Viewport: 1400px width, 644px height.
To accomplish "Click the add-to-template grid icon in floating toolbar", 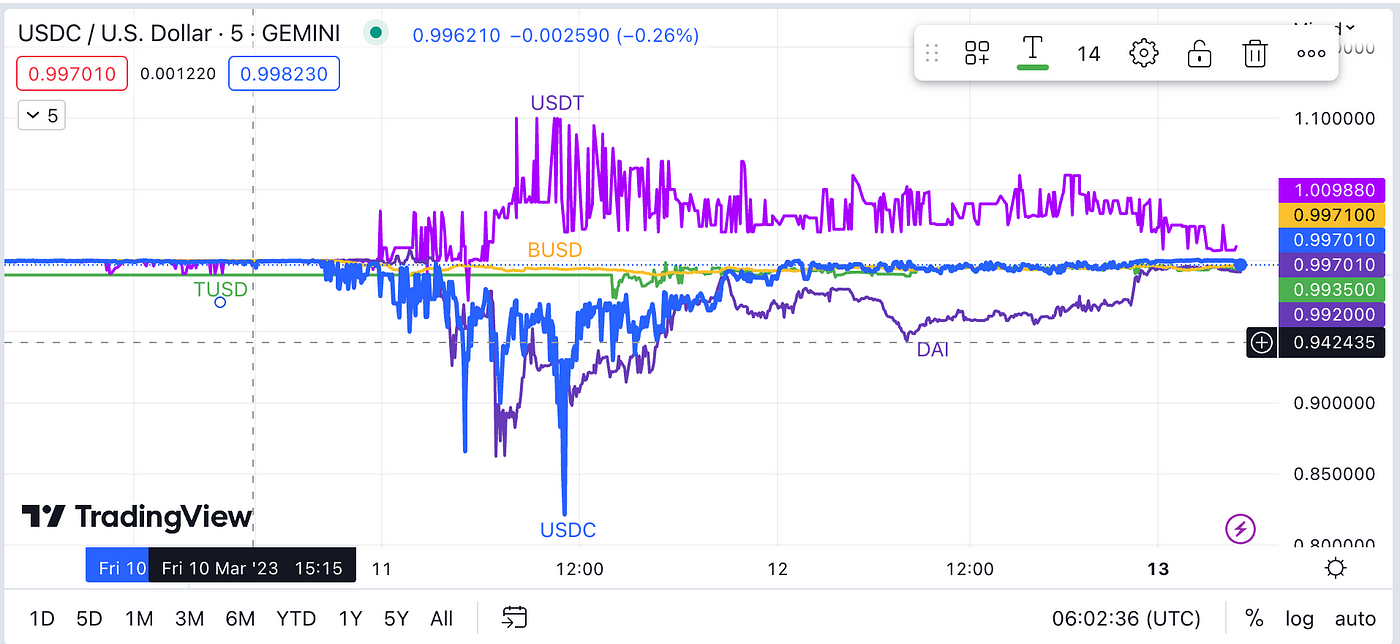I will [x=977, y=53].
